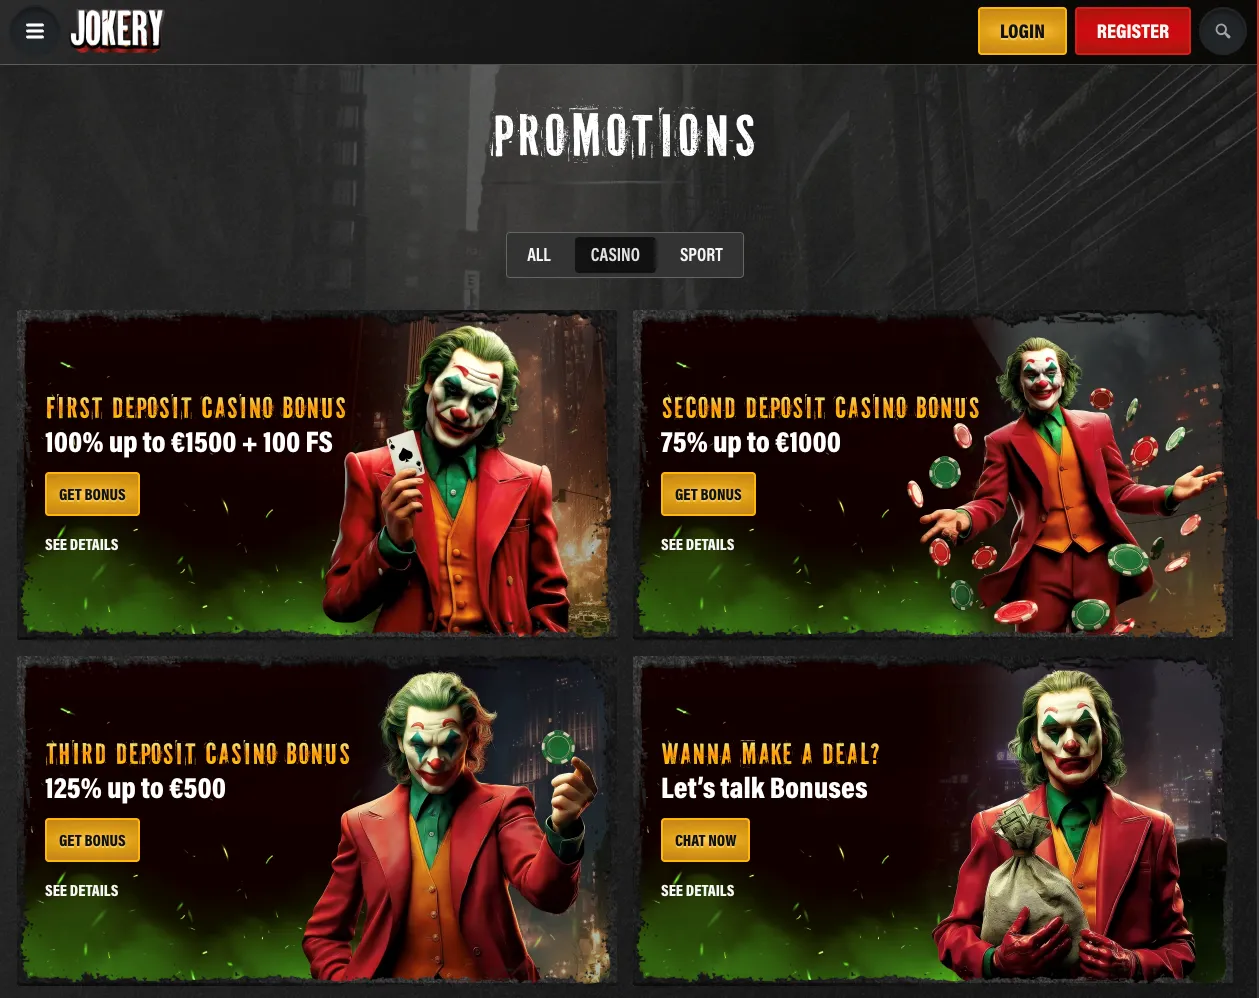Open the hamburger menu icon
This screenshot has width=1259, height=998.
[x=35, y=31]
